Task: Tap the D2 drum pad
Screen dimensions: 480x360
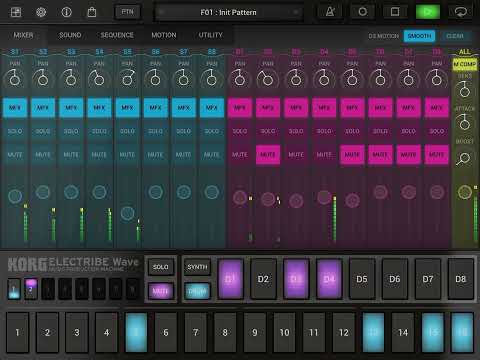Action: tap(263, 279)
